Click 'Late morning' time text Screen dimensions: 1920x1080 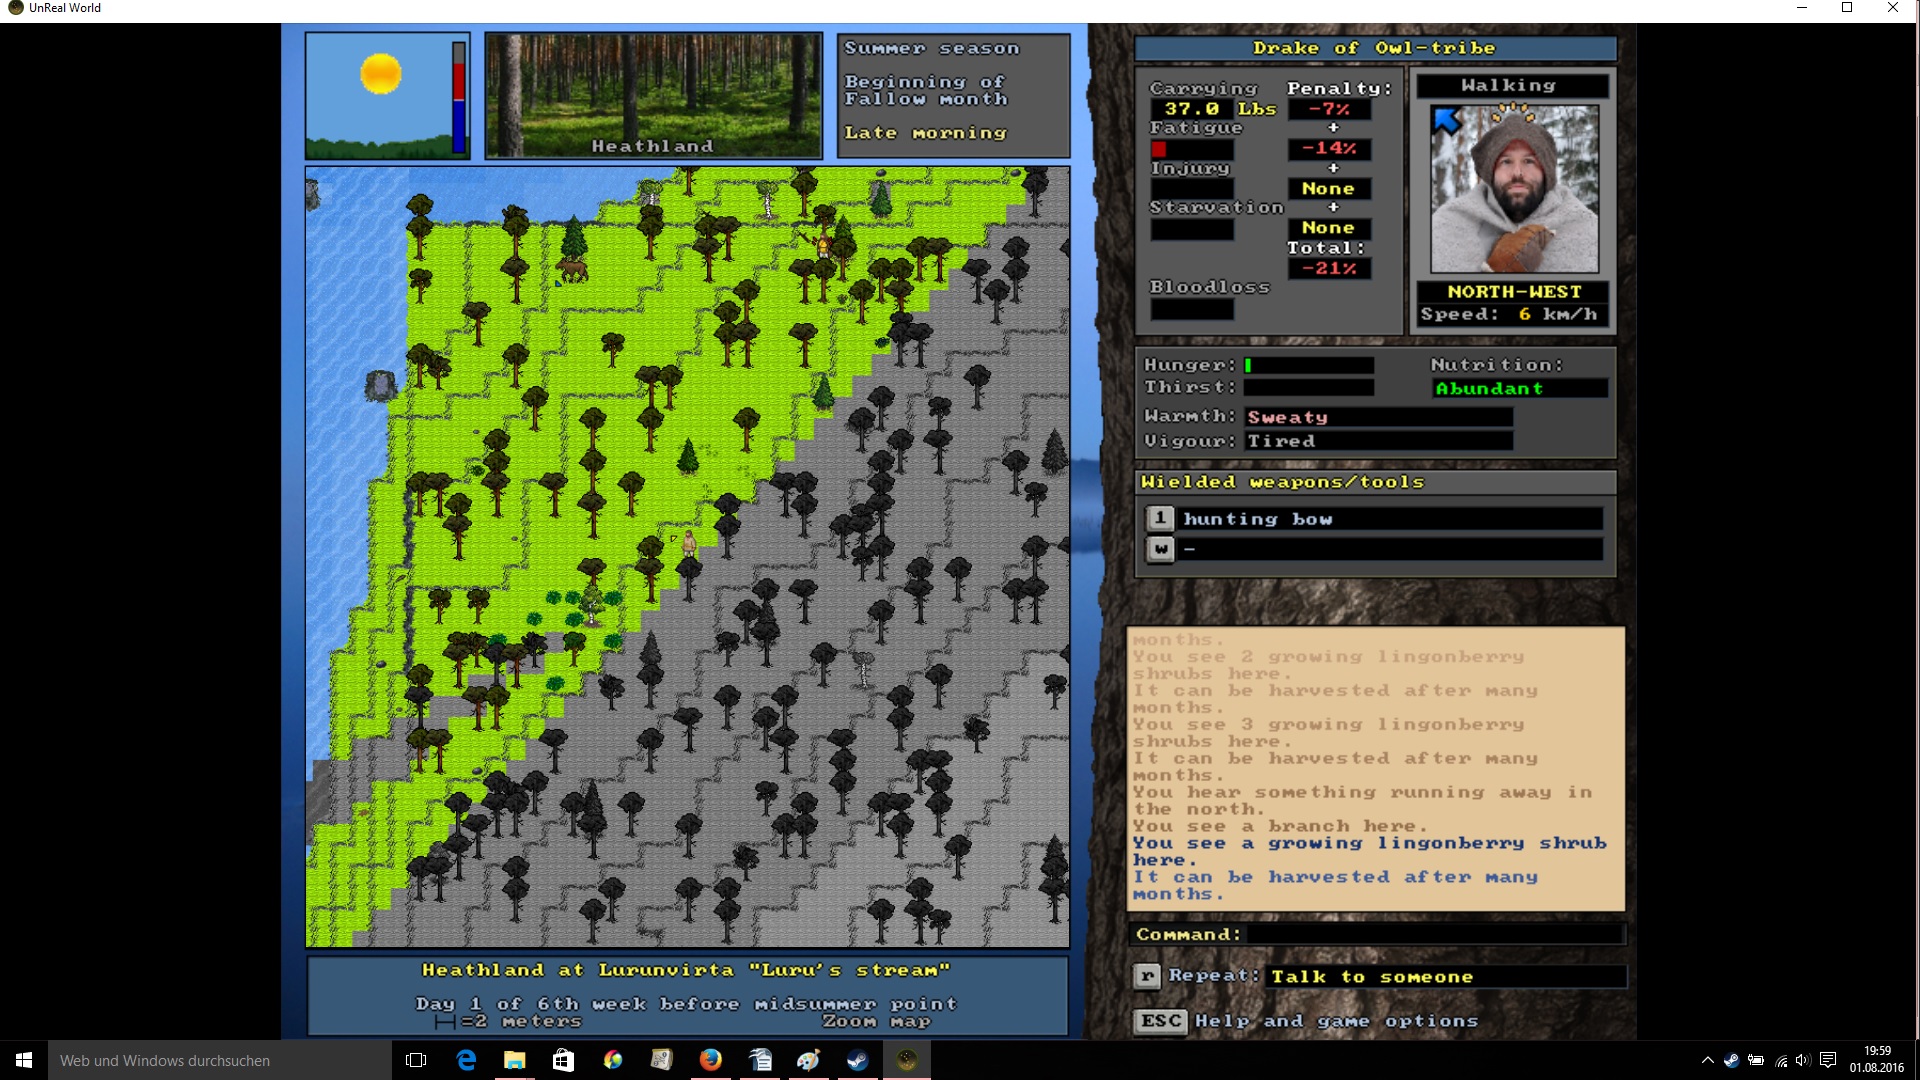[926, 132]
